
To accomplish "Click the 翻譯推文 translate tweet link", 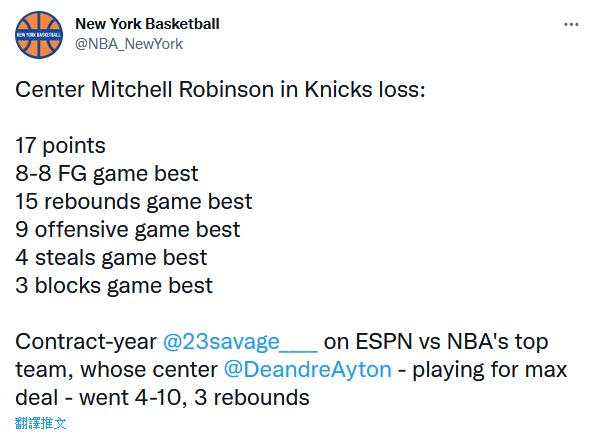I will tap(41, 423).
